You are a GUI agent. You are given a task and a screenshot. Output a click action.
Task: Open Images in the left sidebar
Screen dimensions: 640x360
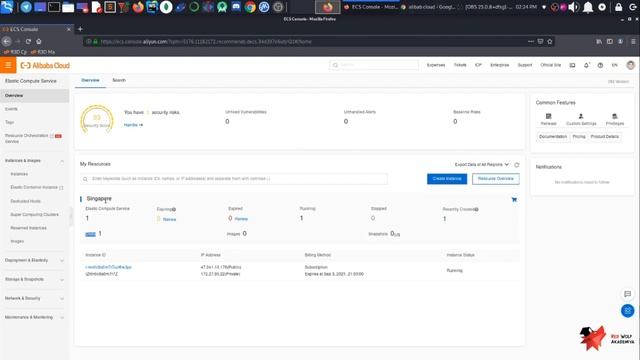(17, 242)
